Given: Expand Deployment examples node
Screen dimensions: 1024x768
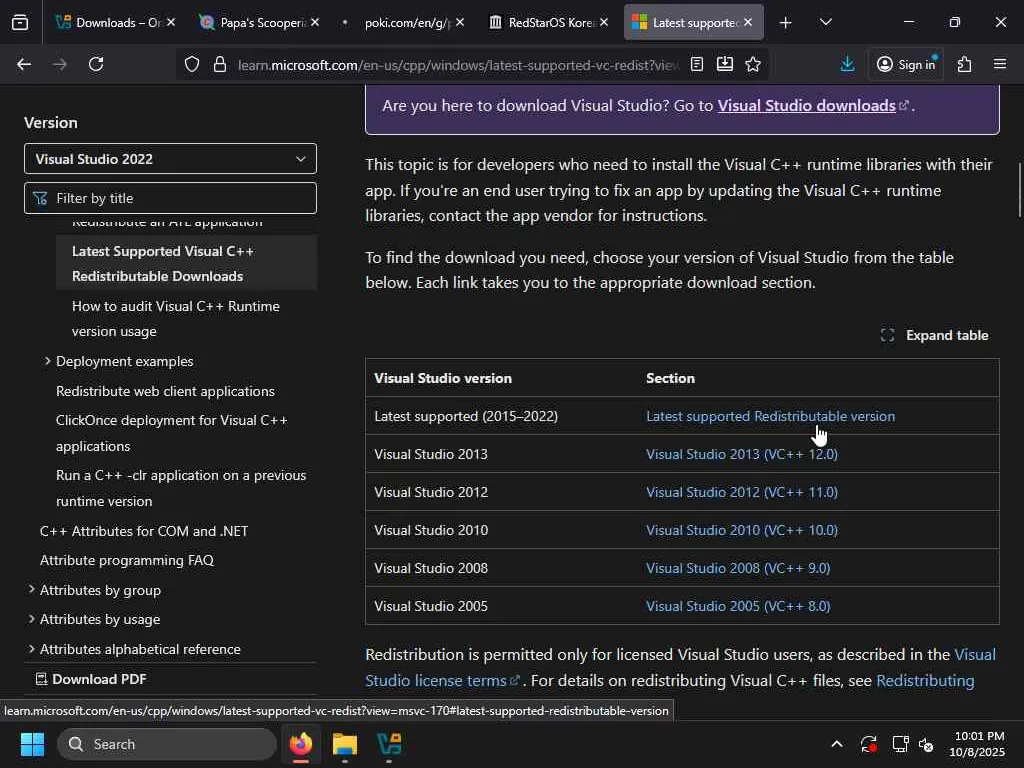Looking at the screenshot, I should [x=47, y=361].
